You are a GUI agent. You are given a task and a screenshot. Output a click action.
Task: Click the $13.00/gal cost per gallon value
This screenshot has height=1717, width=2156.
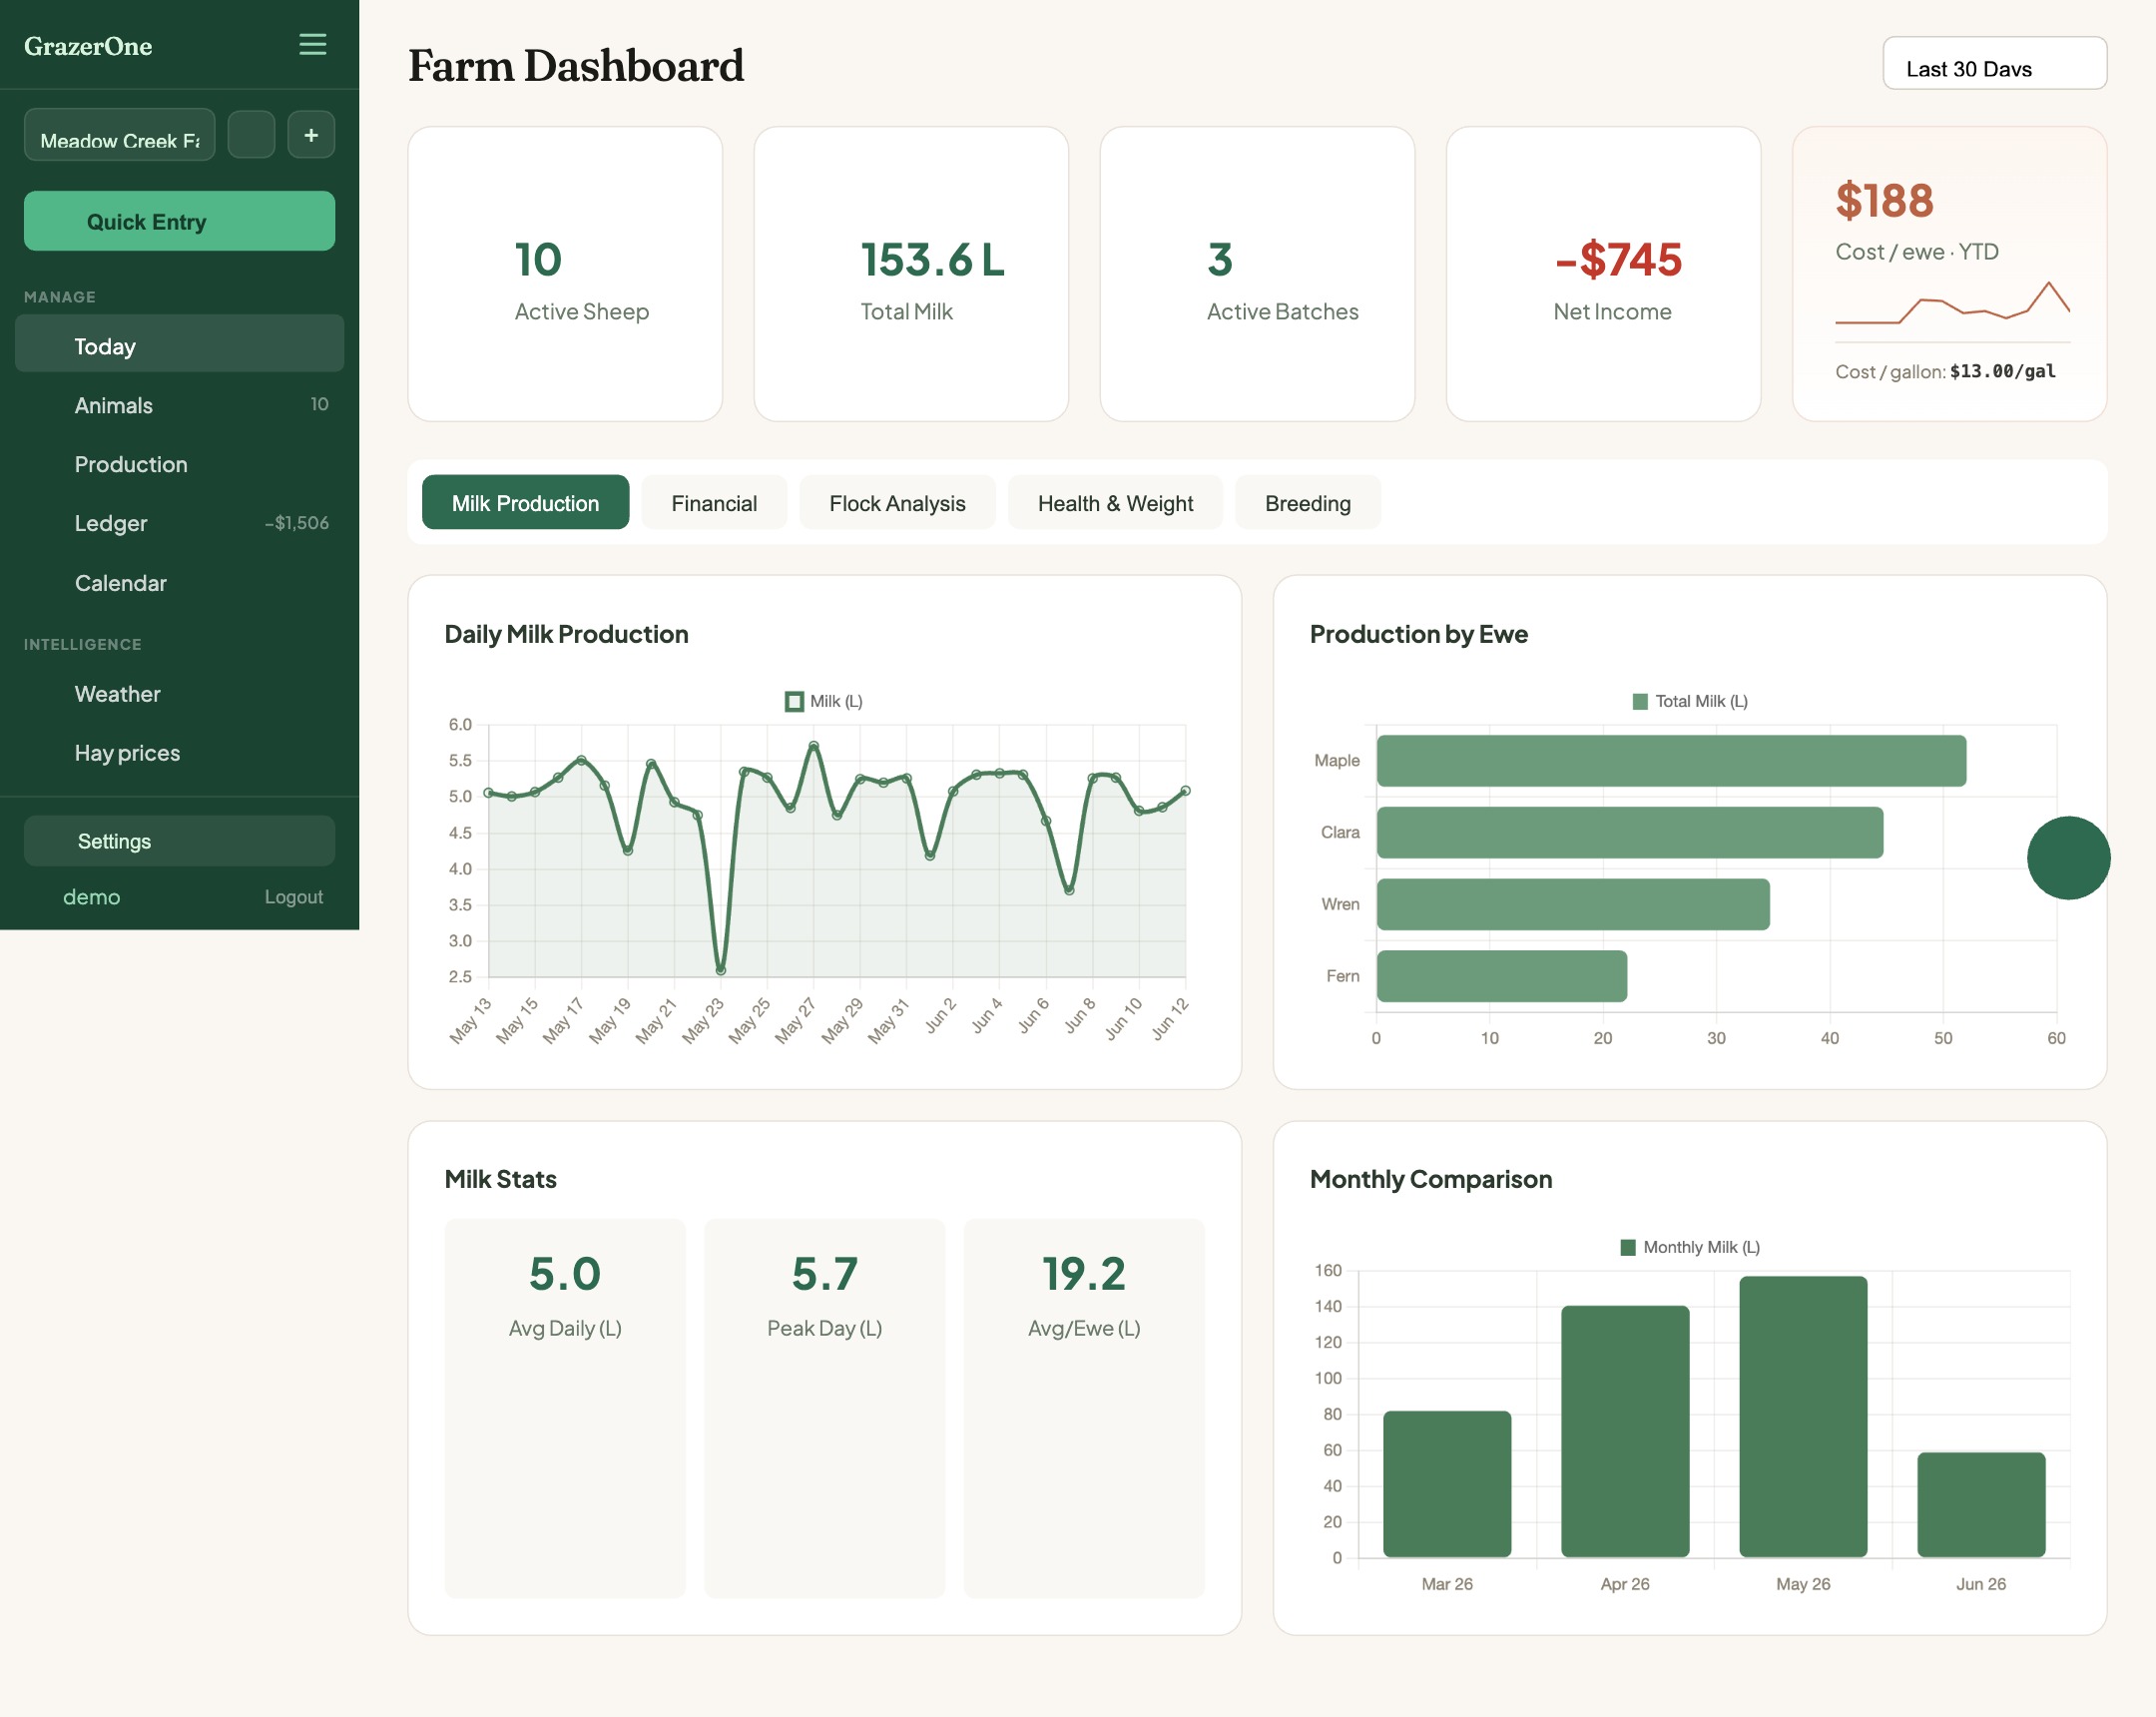2003,371
